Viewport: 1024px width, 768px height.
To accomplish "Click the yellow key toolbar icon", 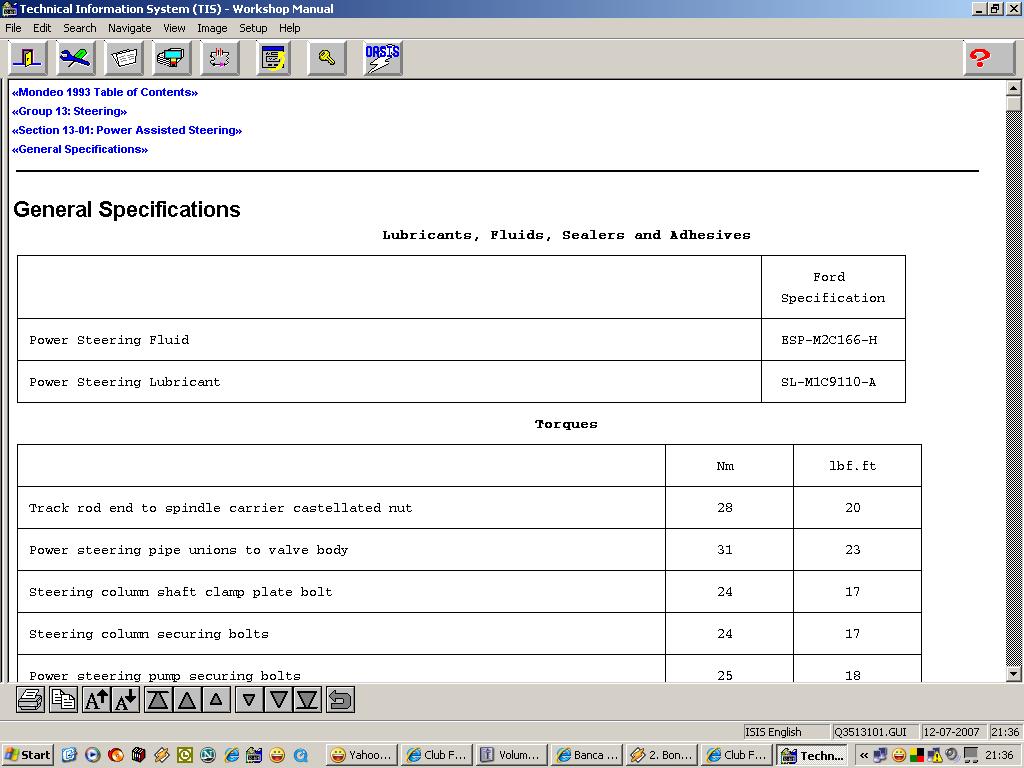I will pos(327,58).
